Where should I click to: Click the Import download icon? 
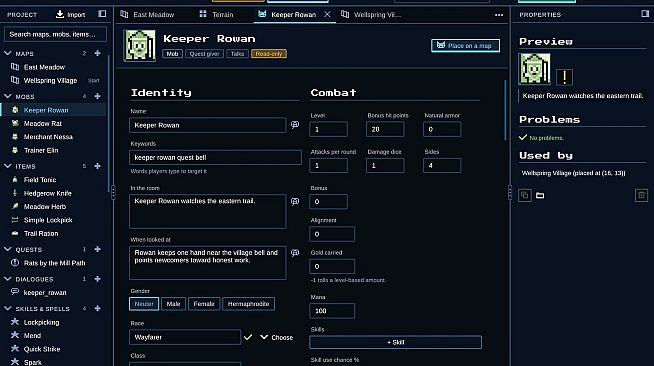pos(60,14)
